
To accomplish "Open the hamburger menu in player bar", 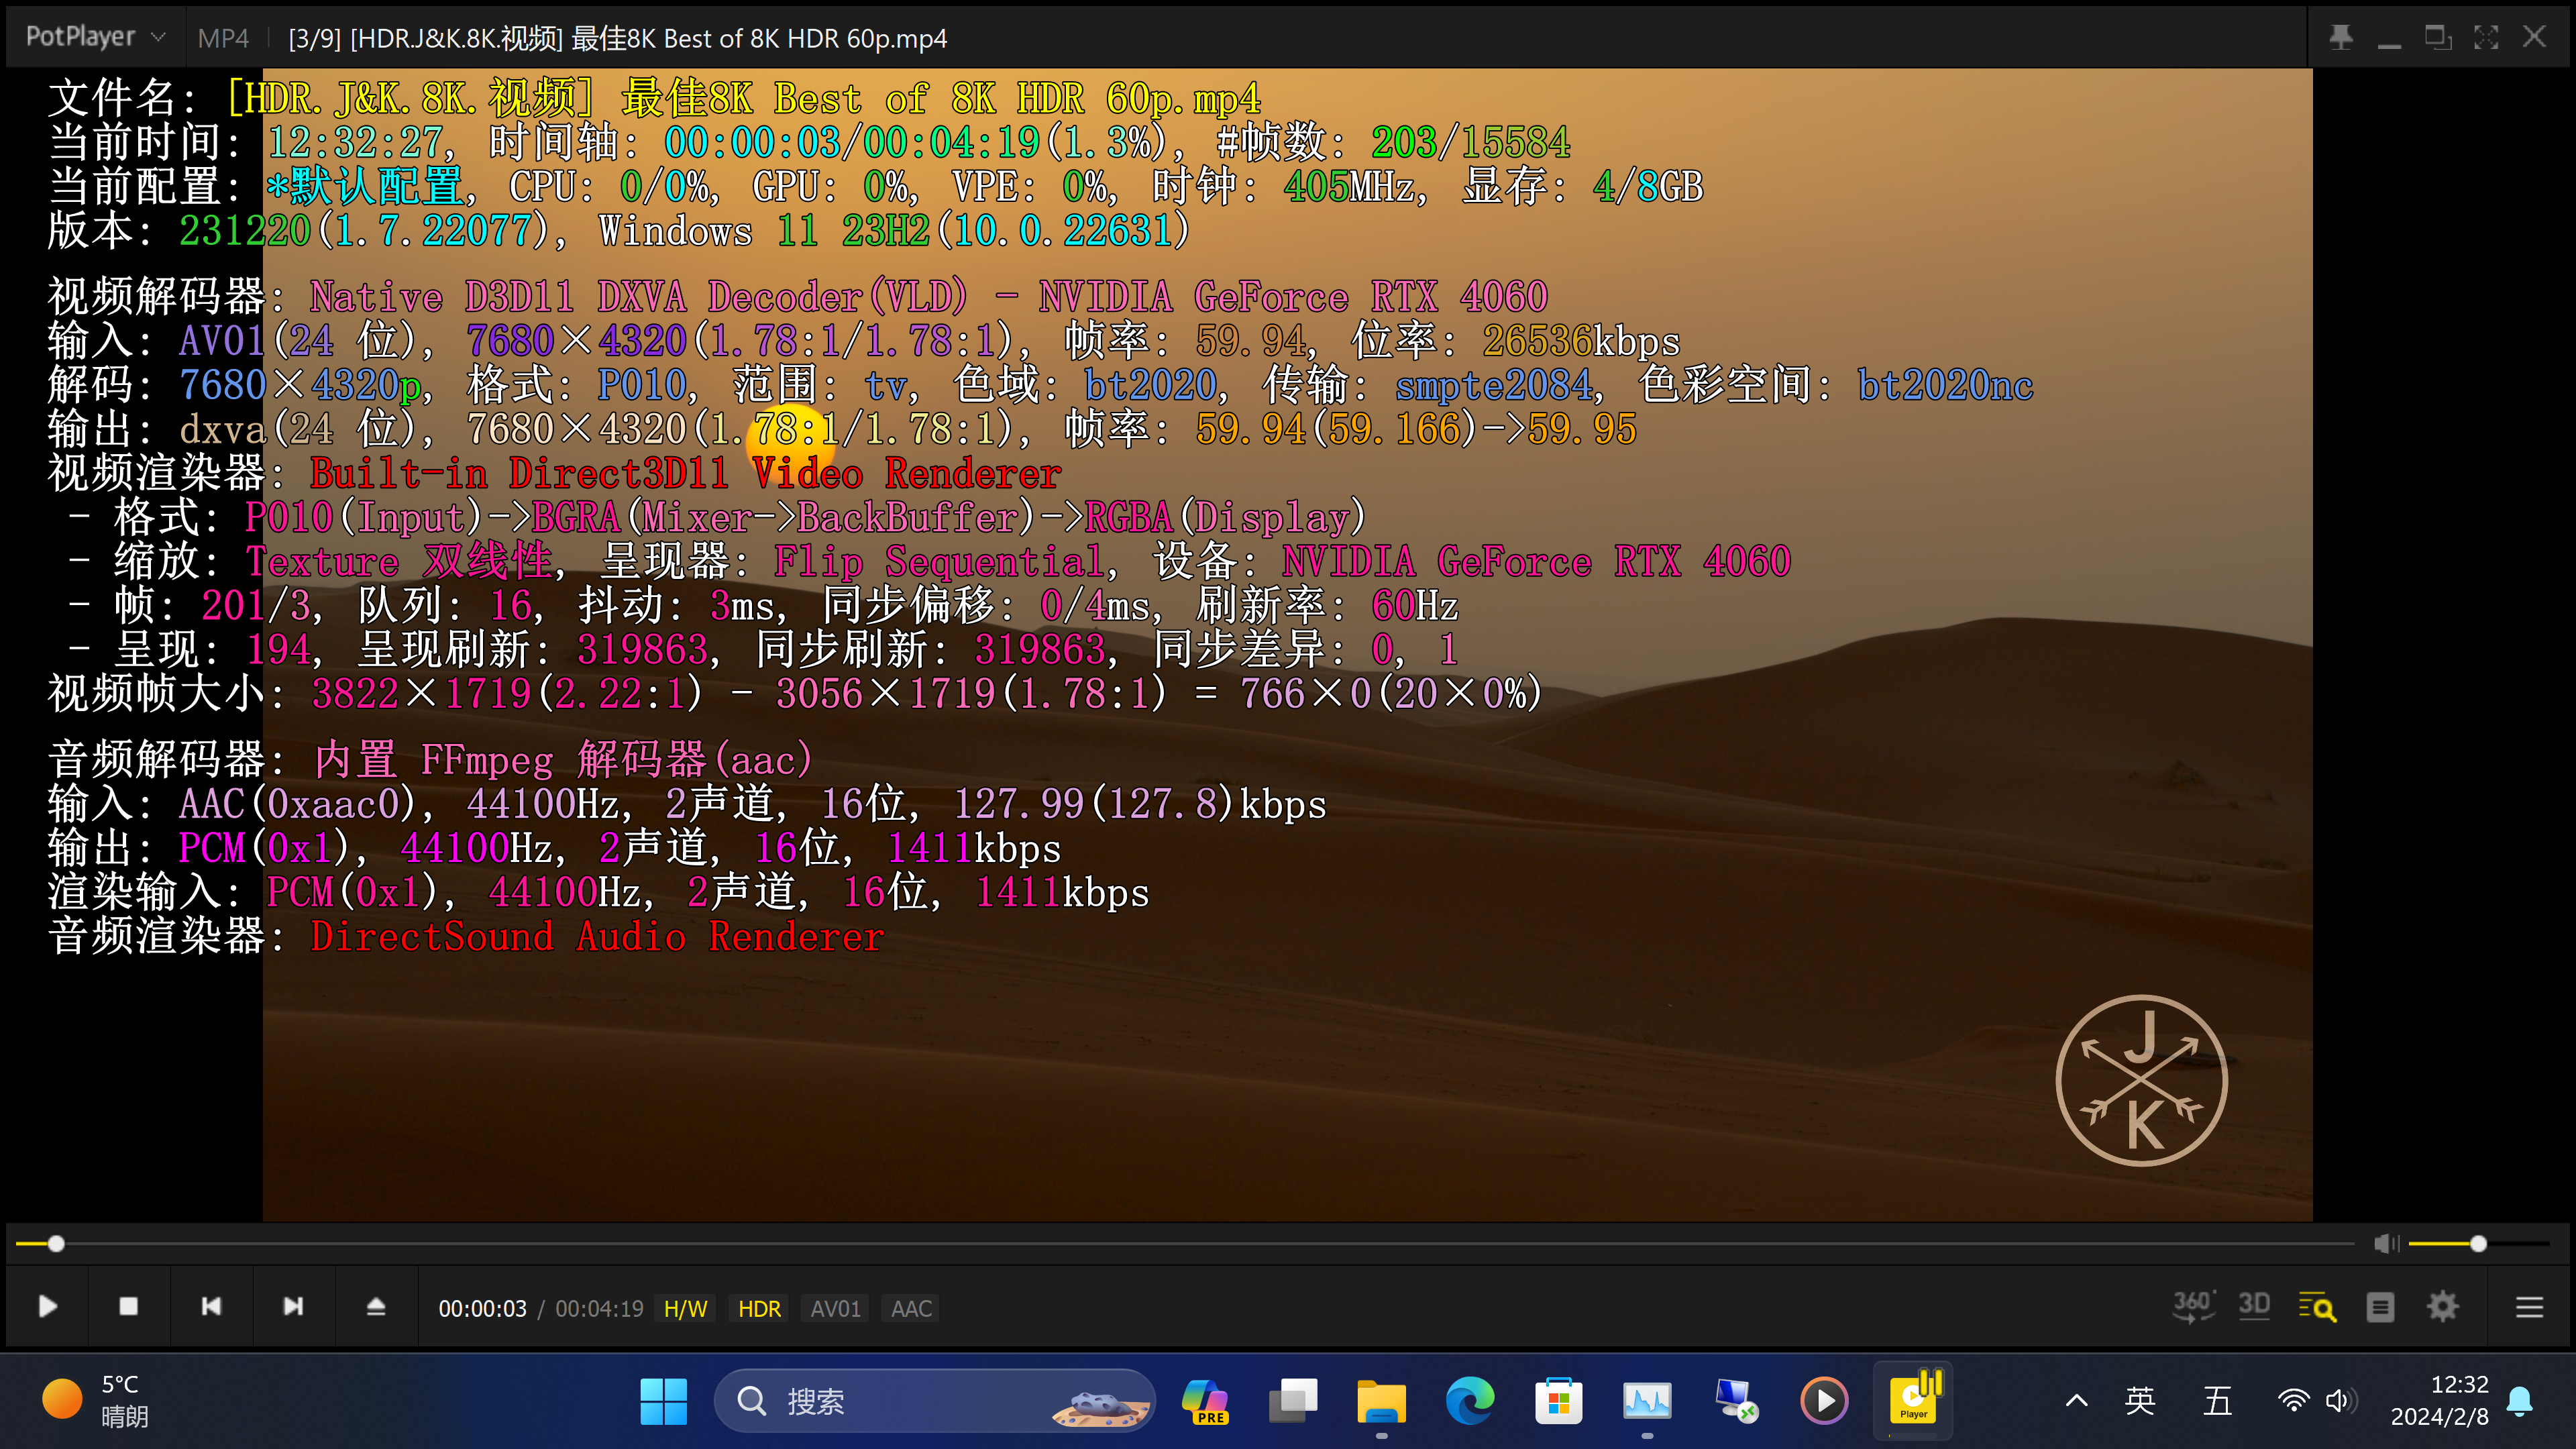I will [2529, 1307].
